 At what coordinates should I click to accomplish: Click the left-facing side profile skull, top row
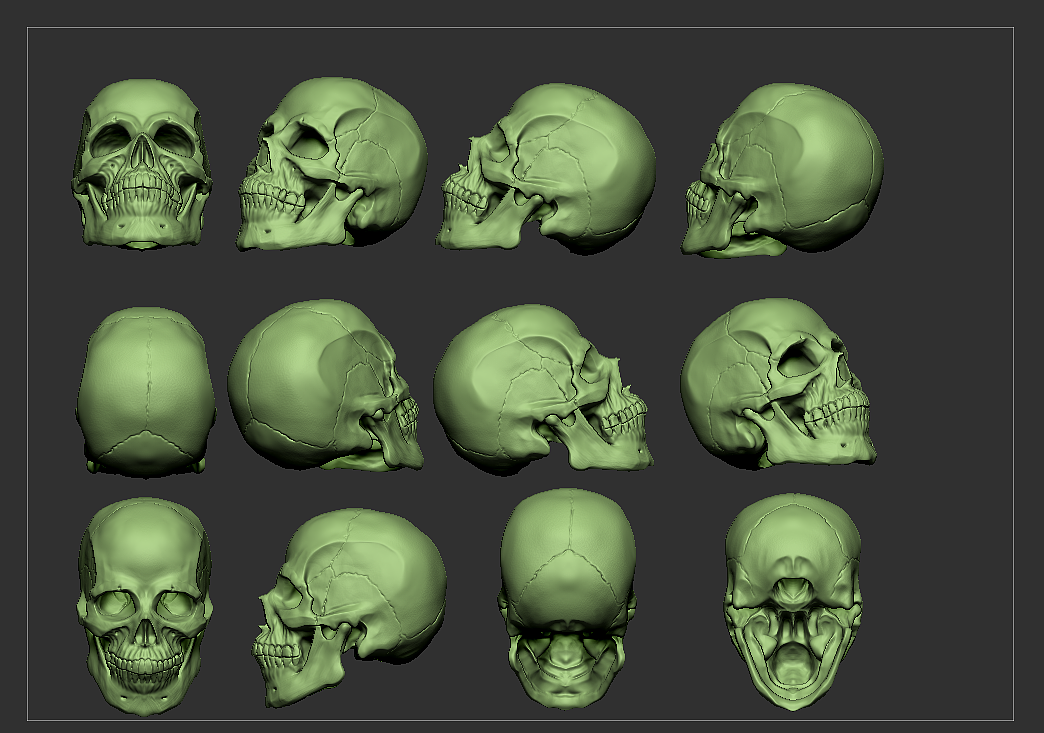(546, 168)
